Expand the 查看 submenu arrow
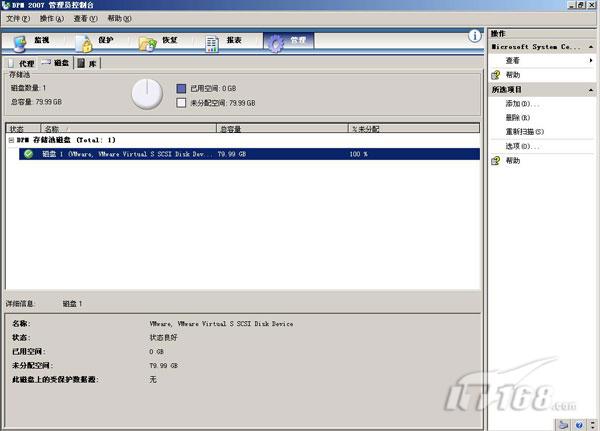Screen dimensions: 600x431 [591, 60]
